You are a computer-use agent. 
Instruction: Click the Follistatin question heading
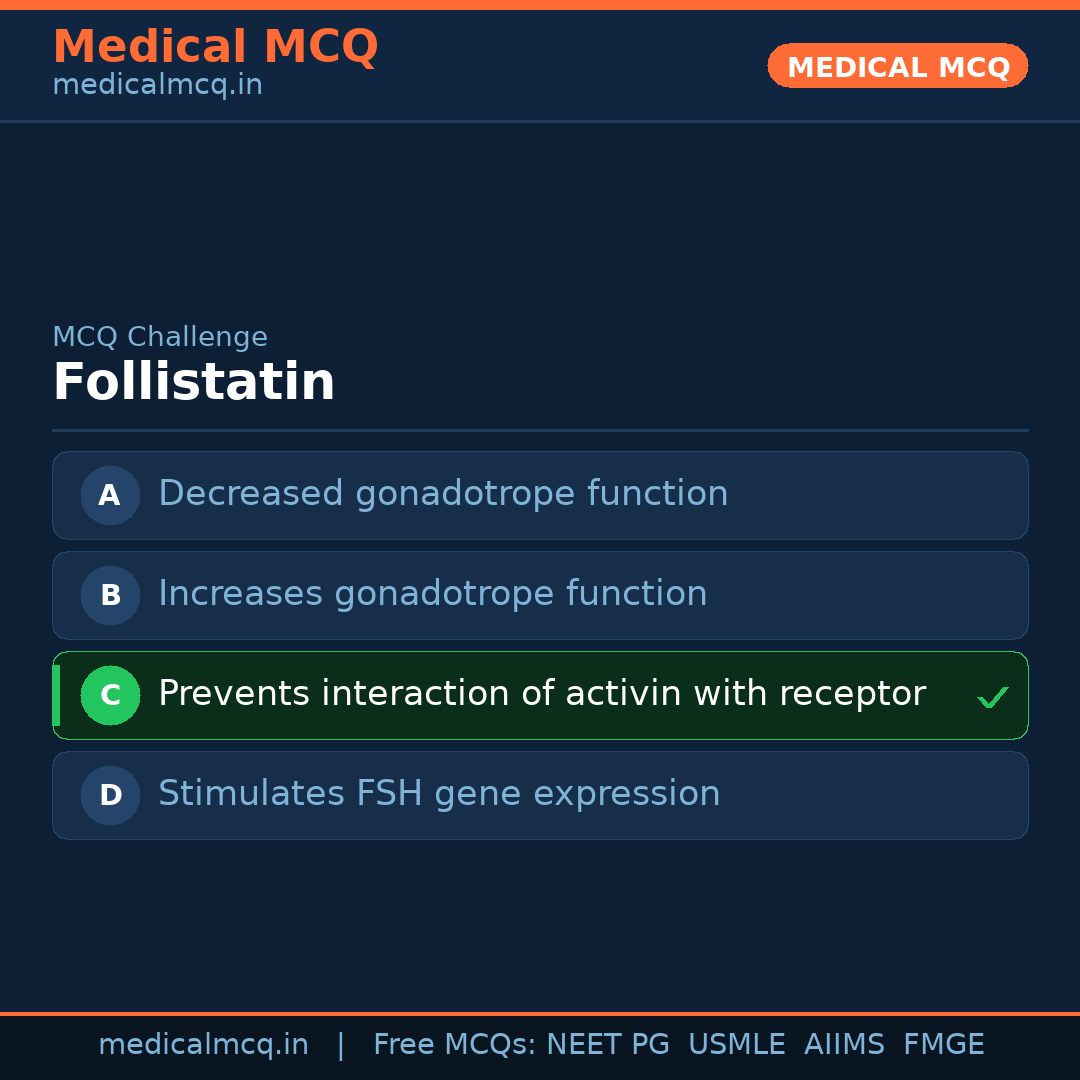pyautogui.click(x=193, y=382)
